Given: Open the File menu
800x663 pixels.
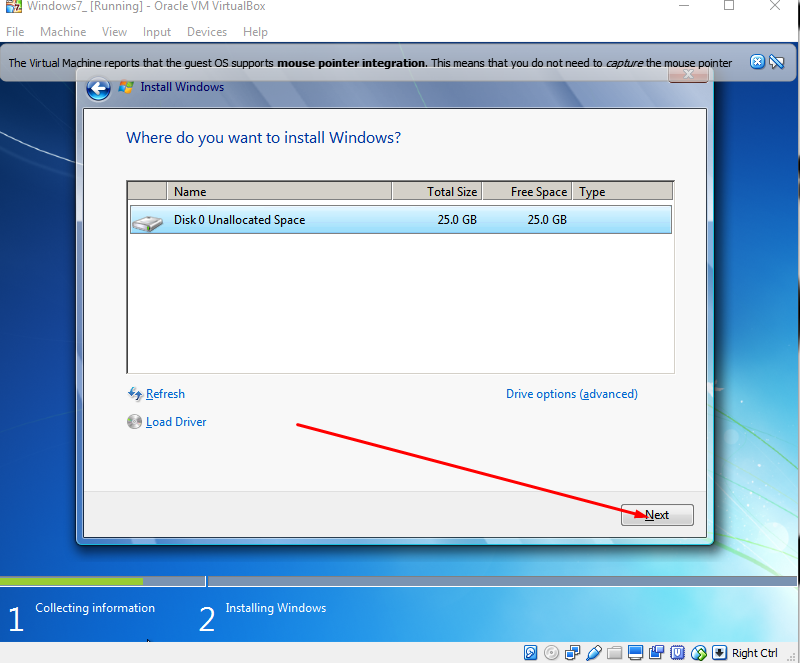Looking at the screenshot, I should click(15, 32).
